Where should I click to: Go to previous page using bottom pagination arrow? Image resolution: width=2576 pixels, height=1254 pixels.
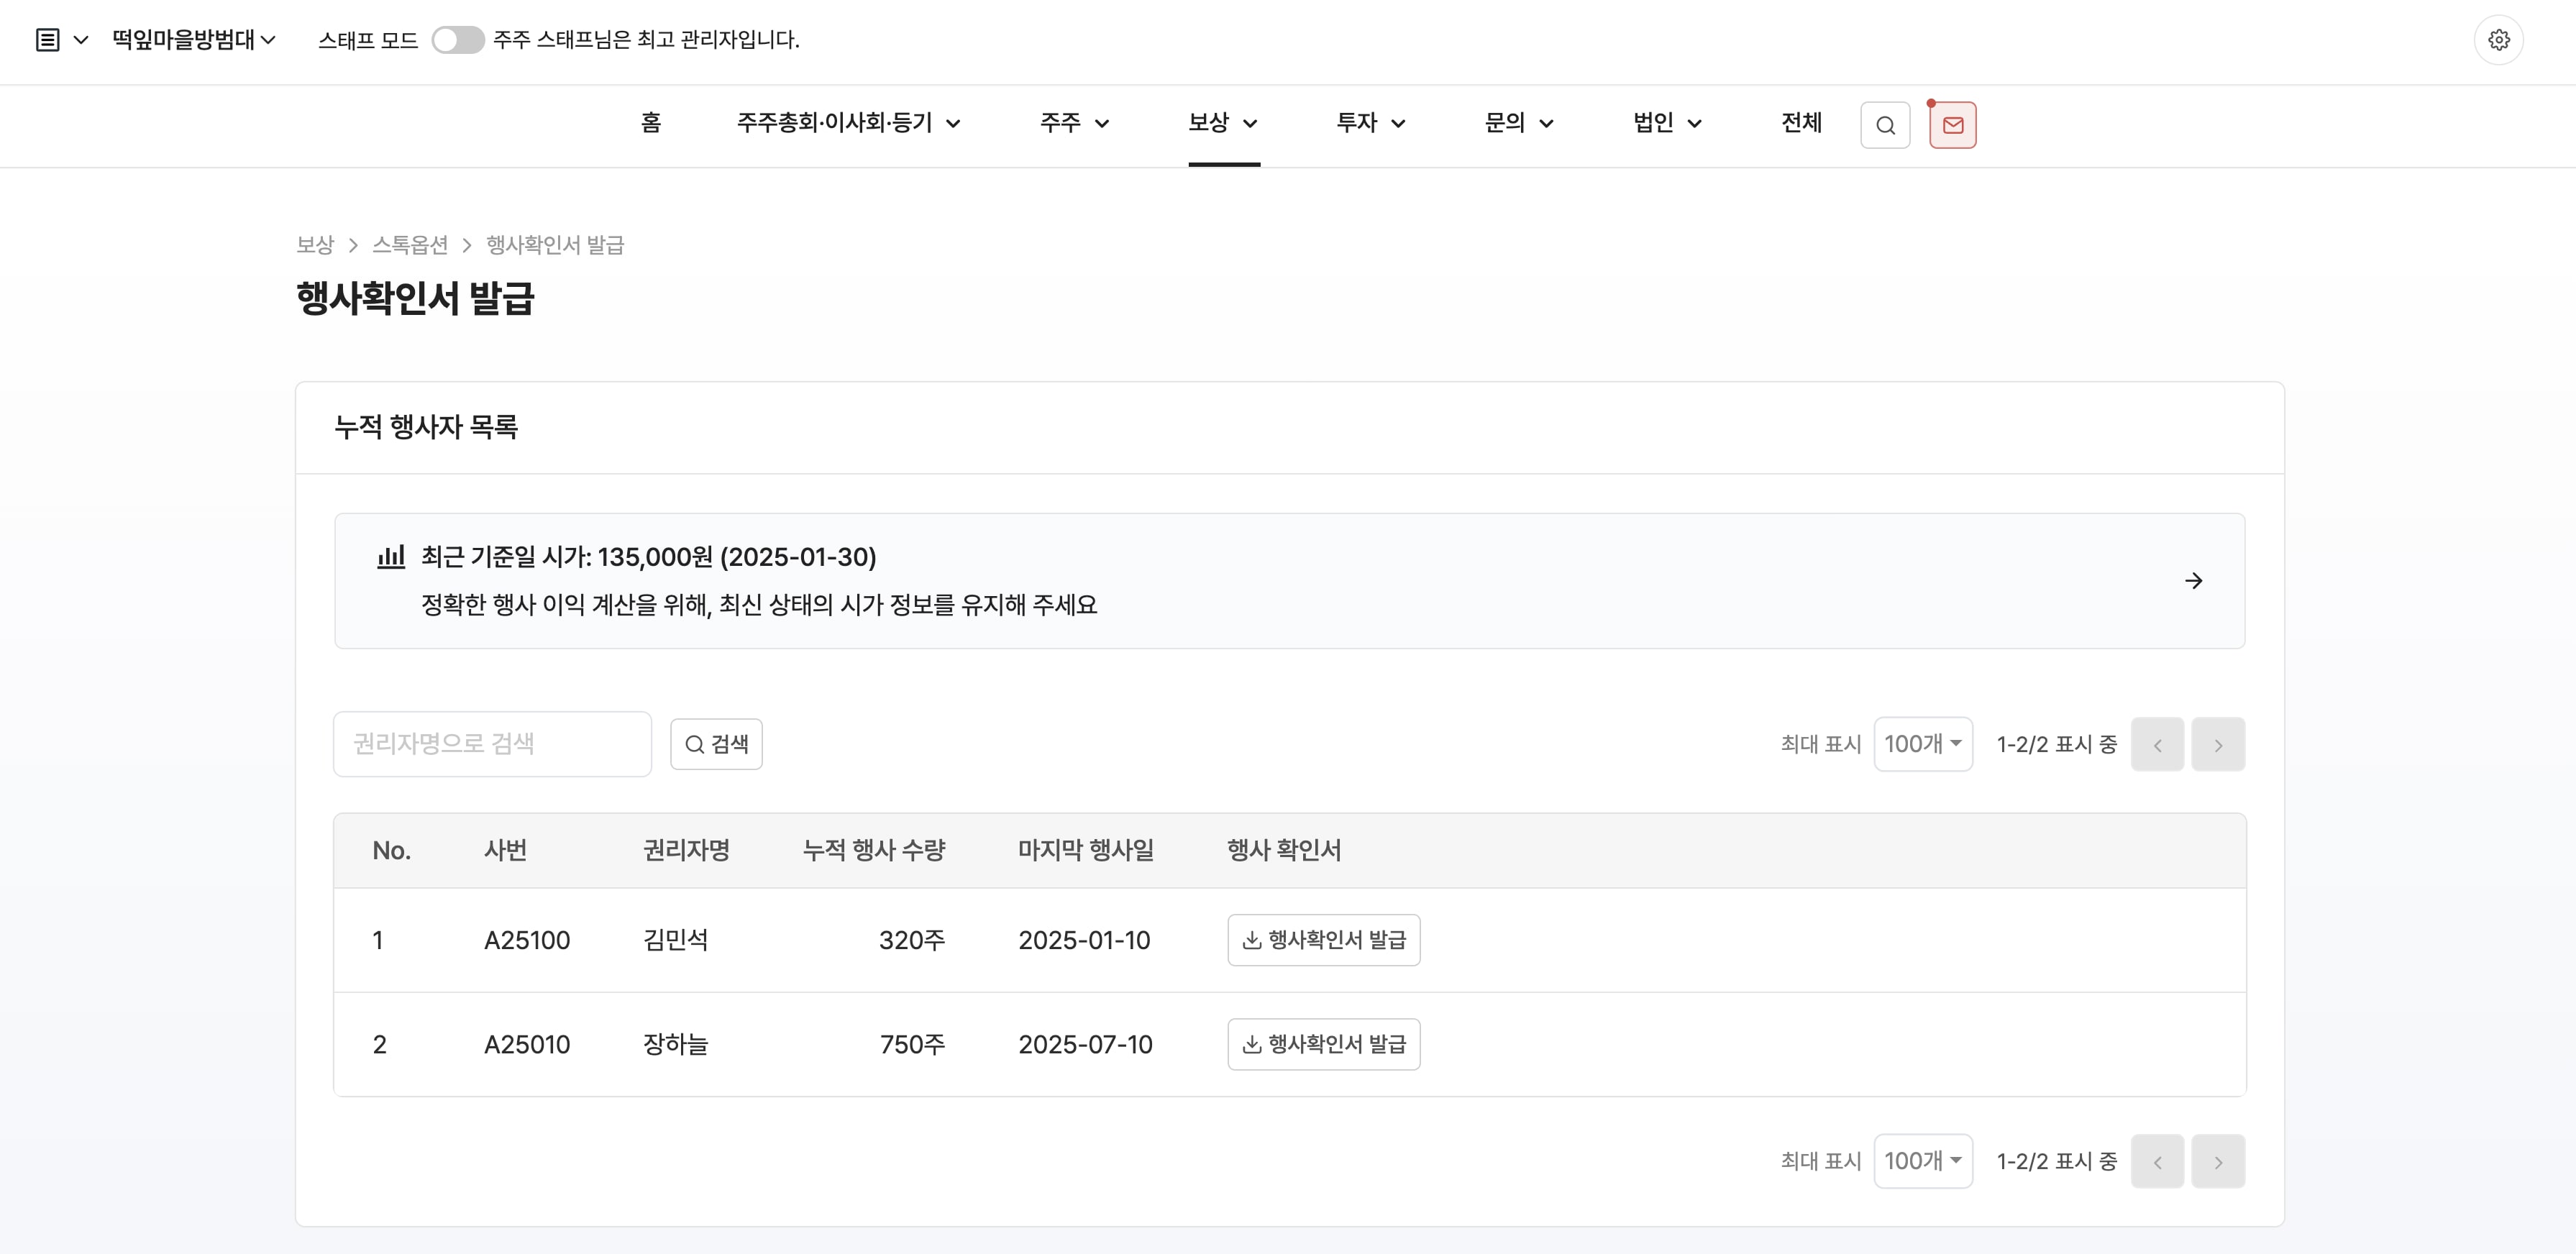pyautogui.click(x=2157, y=1161)
